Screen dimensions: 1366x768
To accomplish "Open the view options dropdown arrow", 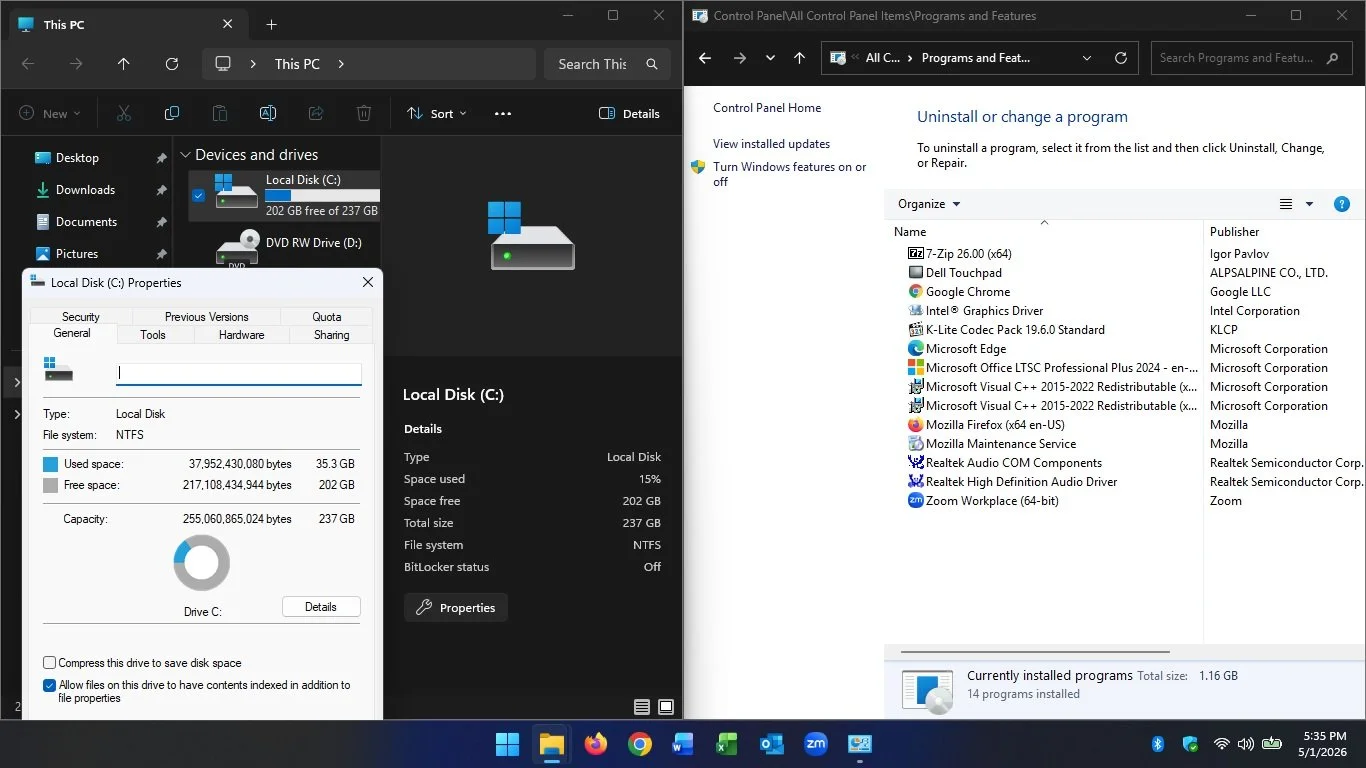I will (x=1309, y=204).
